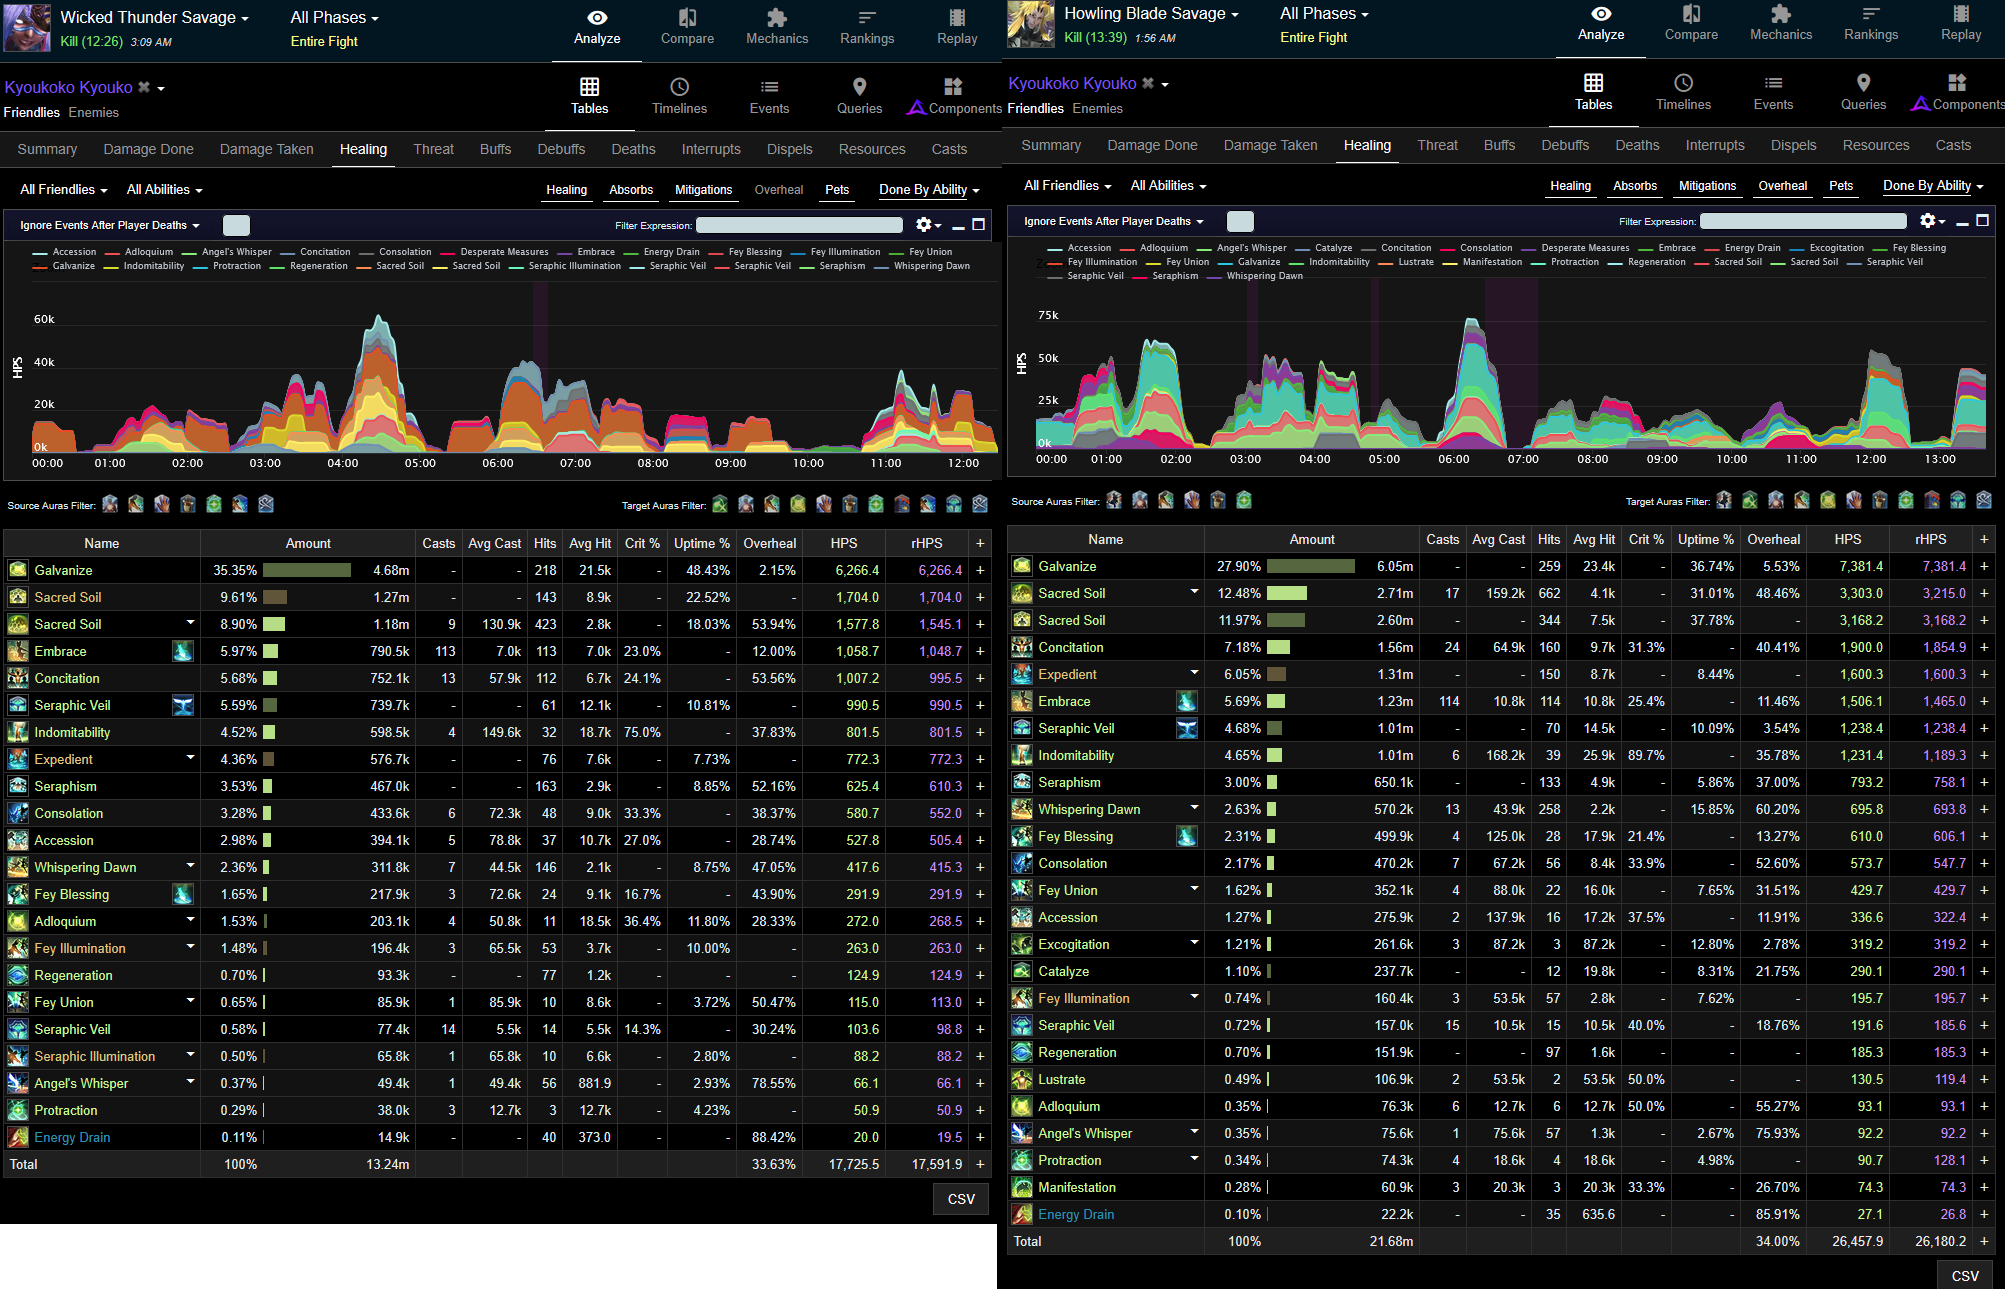Open Wicked Thunder Savage fight dropdown
The width and height of the screenshot is (2005, 1289).
coord(154,17)
